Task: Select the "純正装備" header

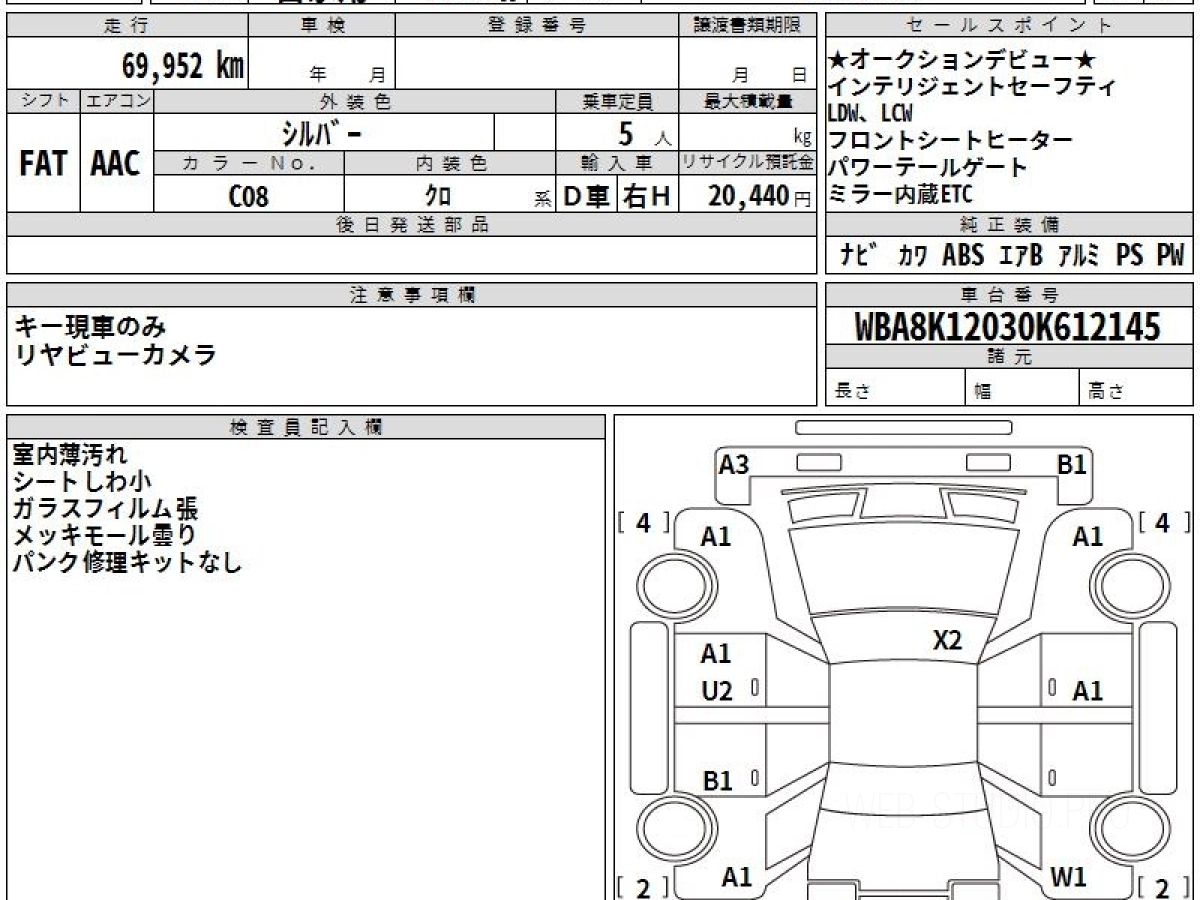Action: click(1010, 225)
